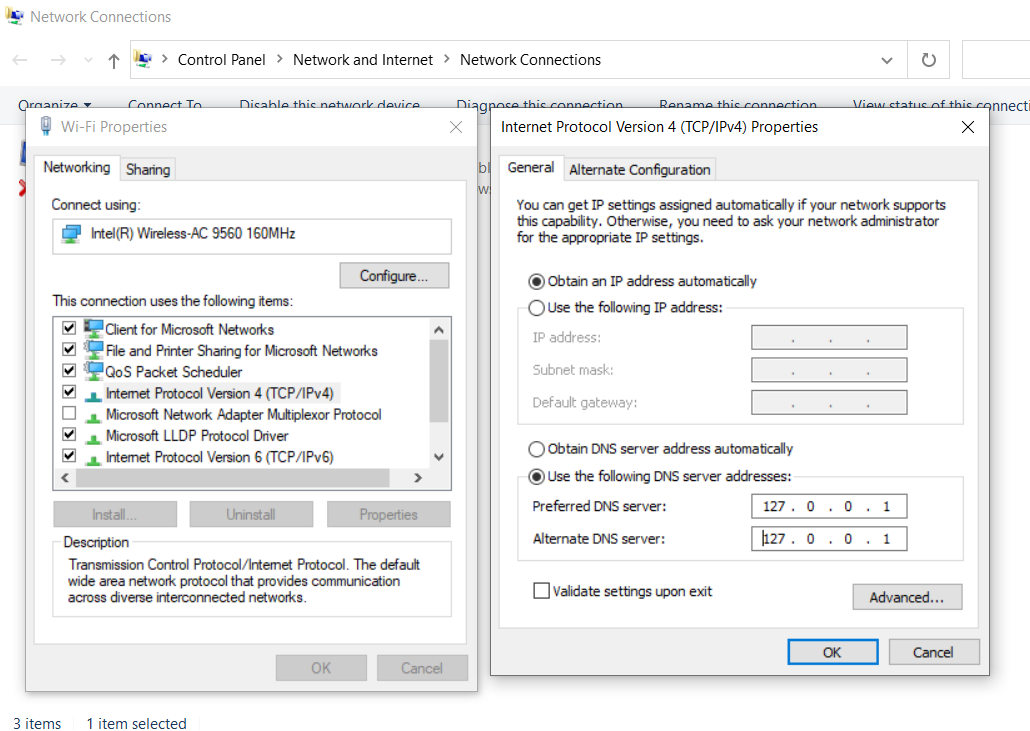Click items list scroll down arrow
The image size is (1030, 731).
pos(439,457)
